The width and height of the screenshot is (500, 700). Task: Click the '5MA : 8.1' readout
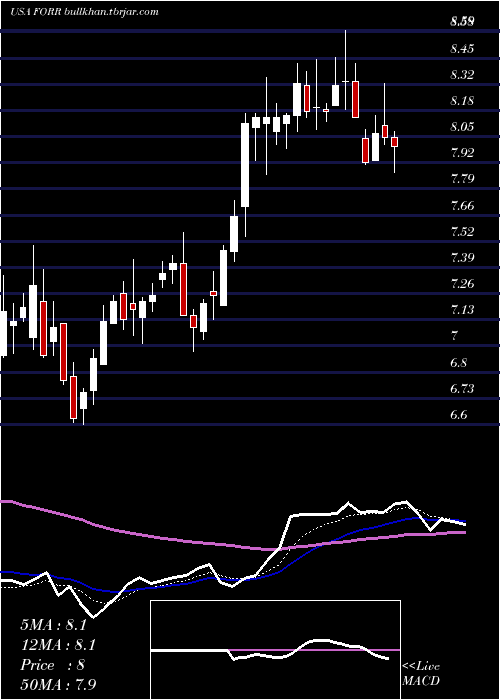(53, 625)
